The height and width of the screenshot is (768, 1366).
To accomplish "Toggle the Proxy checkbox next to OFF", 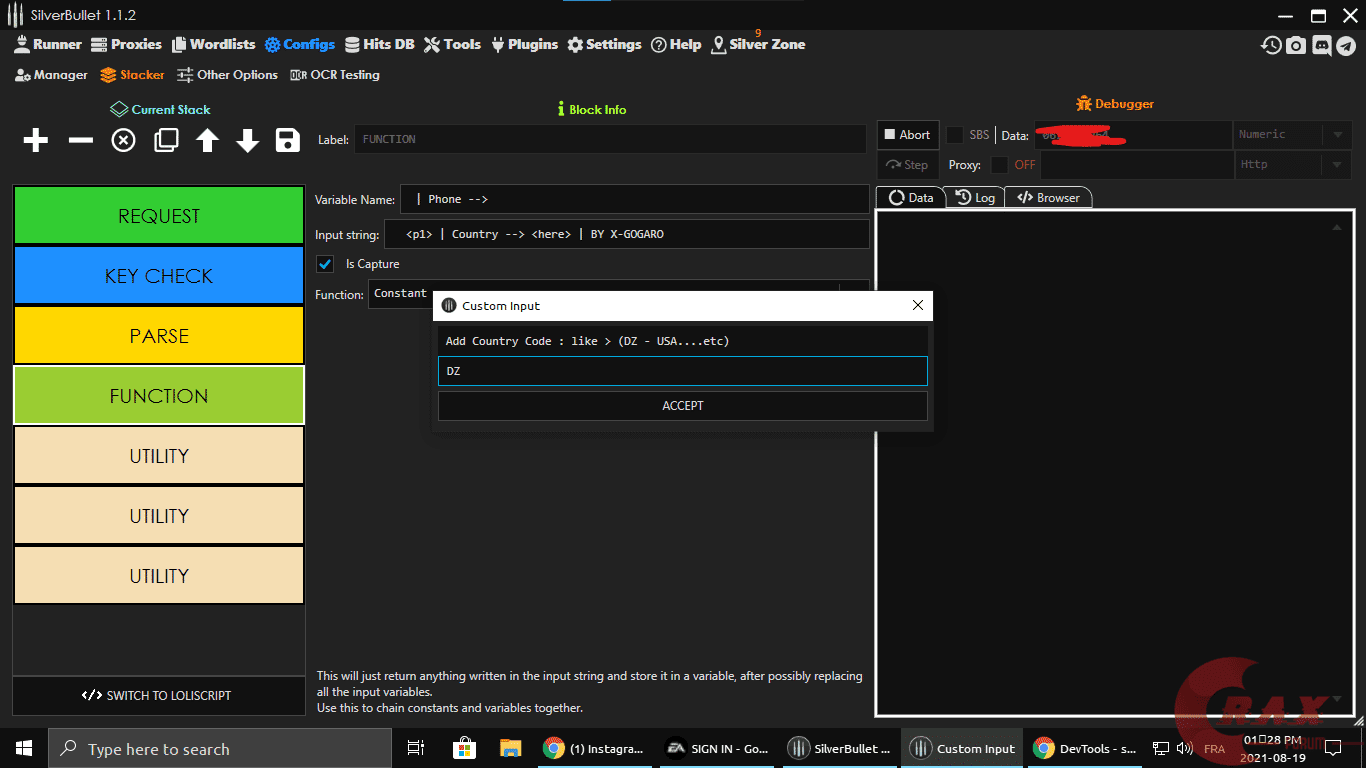I will pos(999,165).
